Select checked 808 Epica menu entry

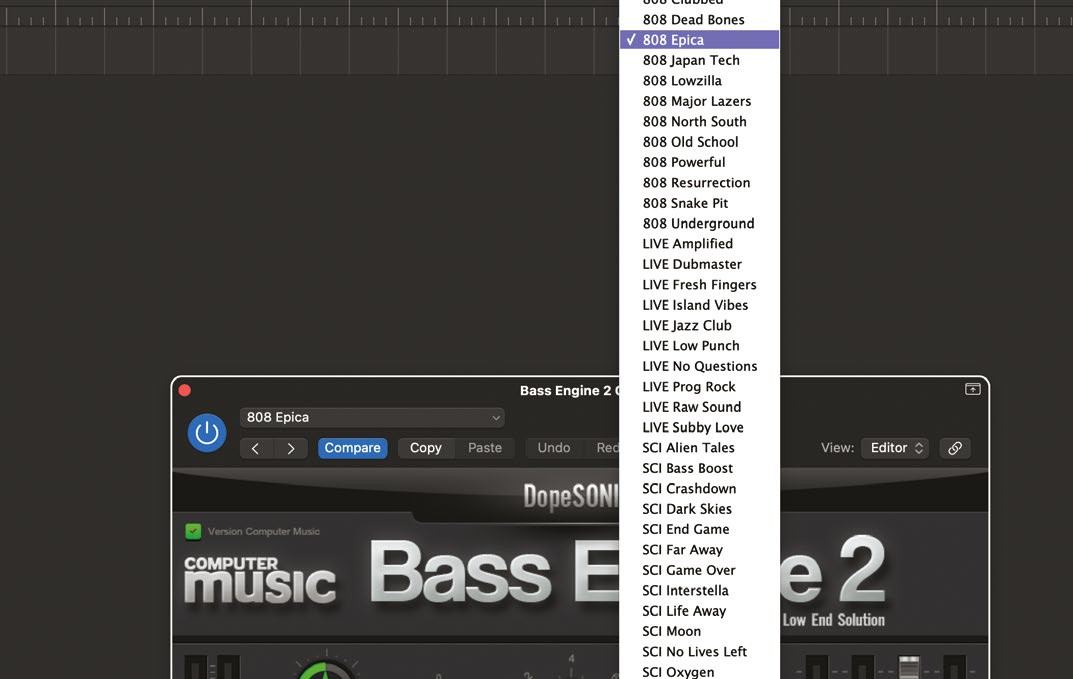(699, 40)
